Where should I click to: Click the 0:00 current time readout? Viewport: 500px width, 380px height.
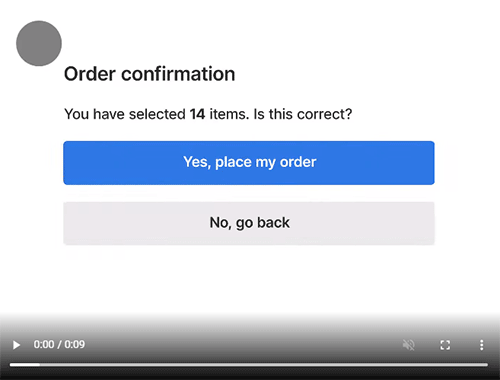click(x=44, y=344)
